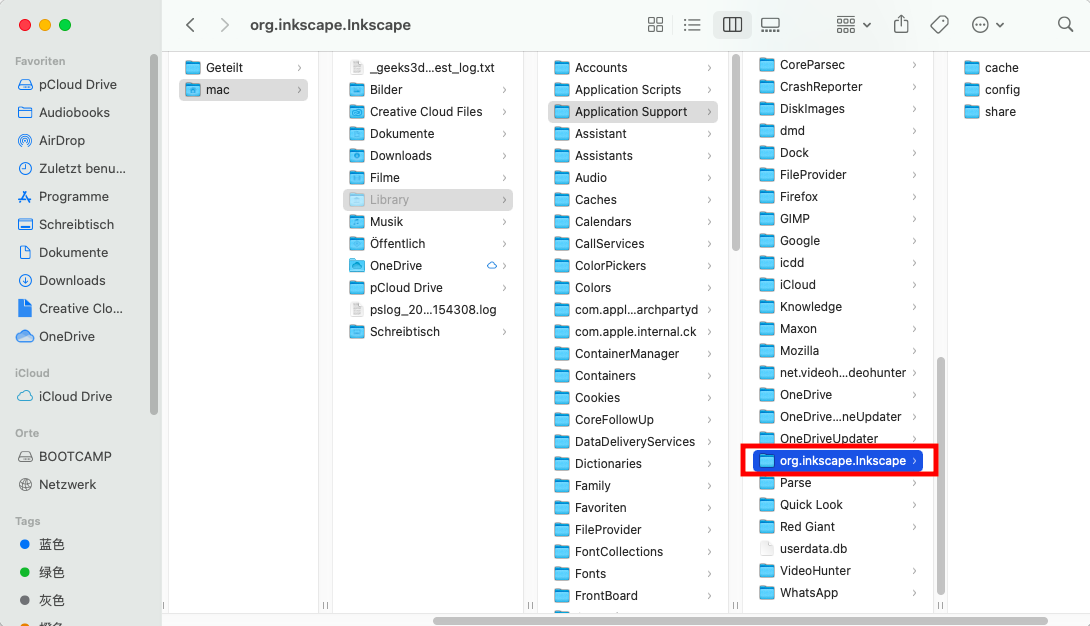This screenshot has width=1090, height=626.
Task: Switch to list view
Action: [692, 25]
